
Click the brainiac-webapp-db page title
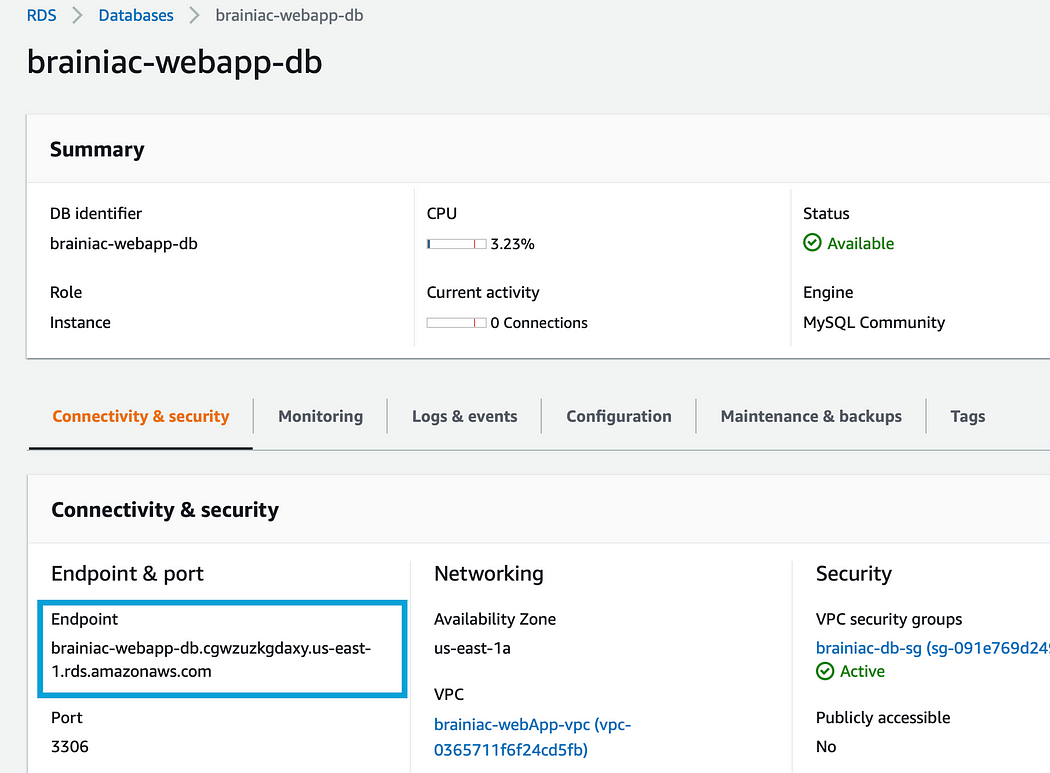(x=175, y=62)
